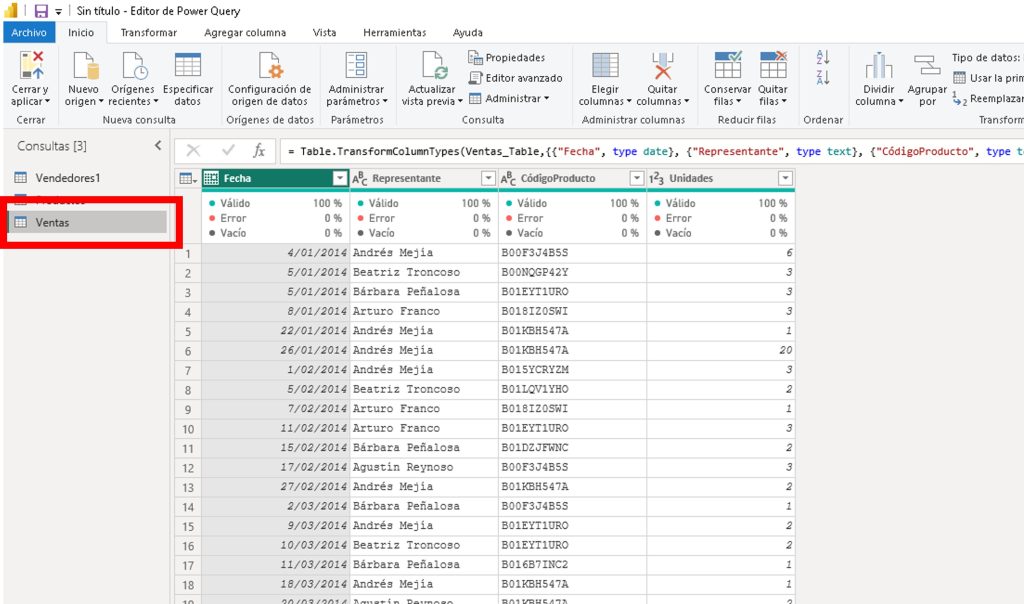The image size is (1024, 604).
Task: Click the Cerrar y aplicar icon
Action: point(31,67)
